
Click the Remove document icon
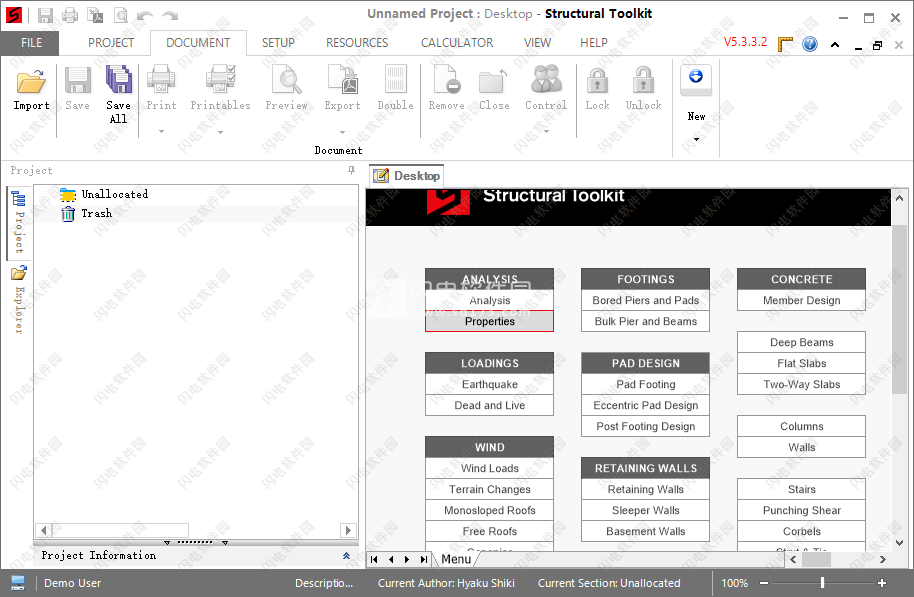coord(447,79)
